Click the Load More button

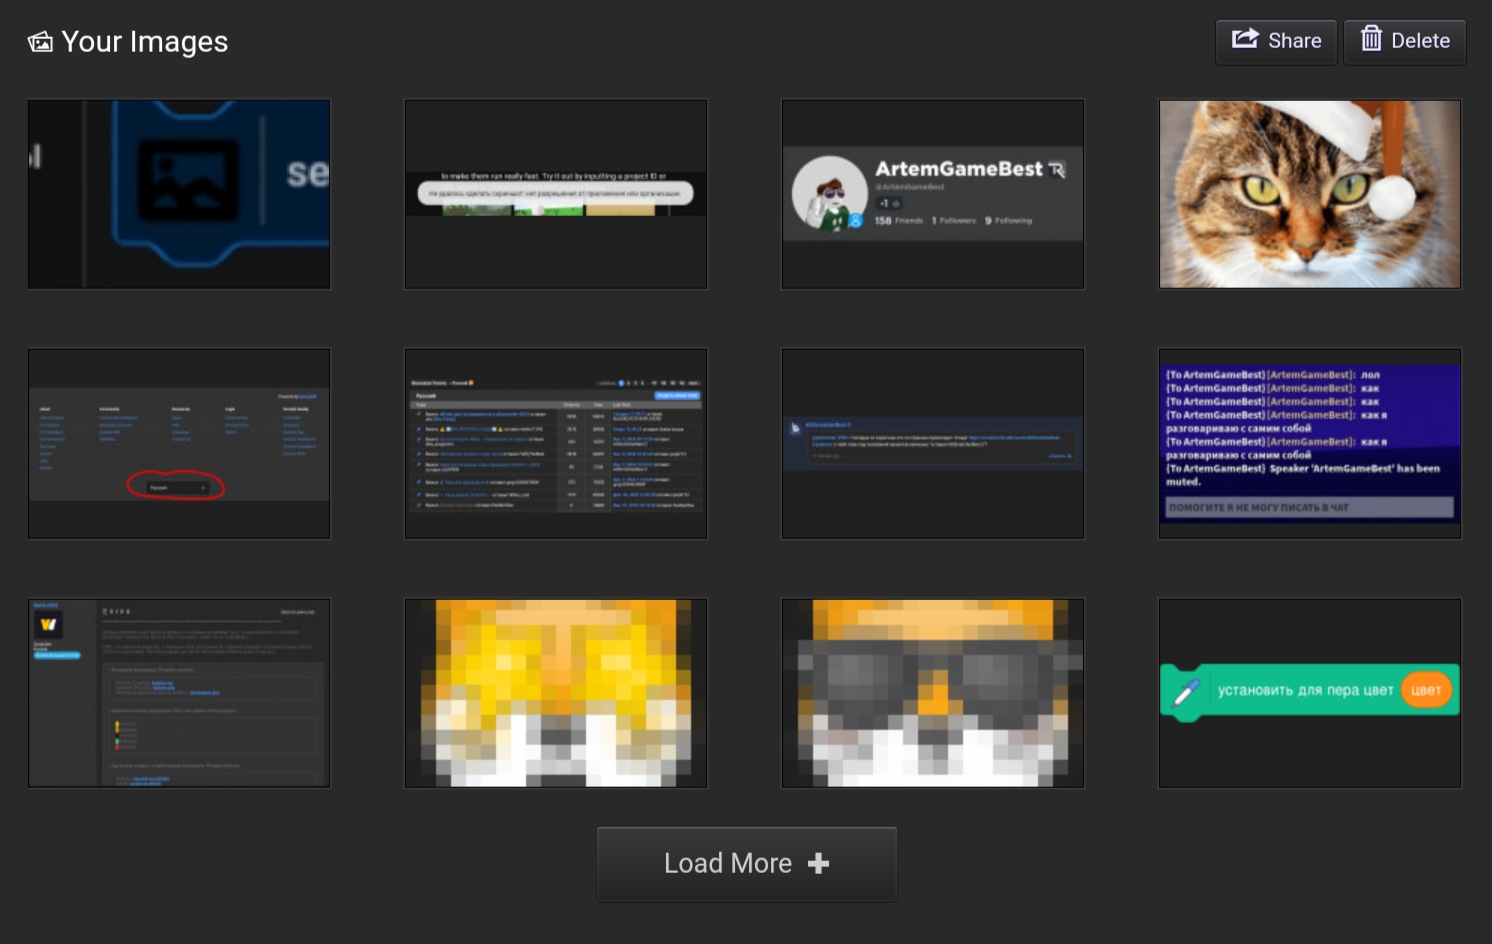coord(746,863)
